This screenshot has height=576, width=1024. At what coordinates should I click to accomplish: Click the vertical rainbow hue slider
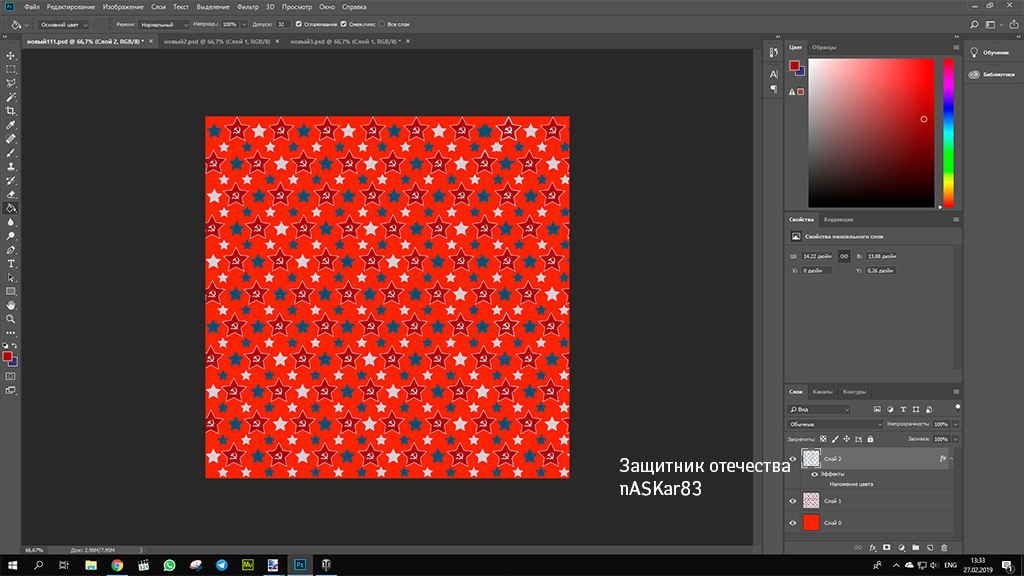(947, 132)
